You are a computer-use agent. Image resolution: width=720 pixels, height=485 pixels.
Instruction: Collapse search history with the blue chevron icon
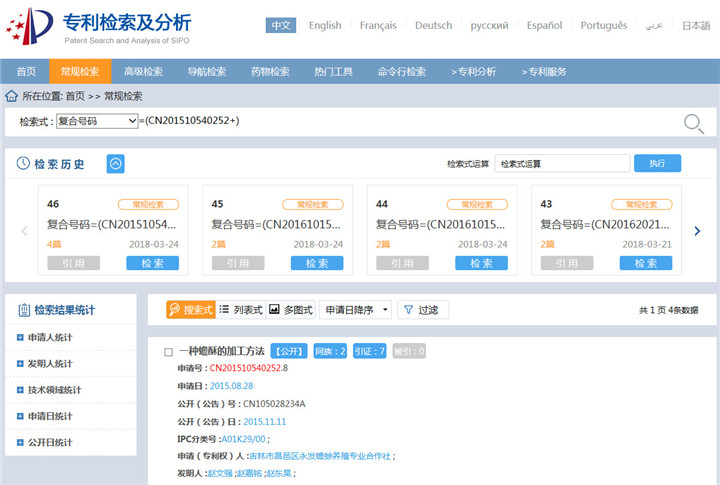click(x=115, y=164)
